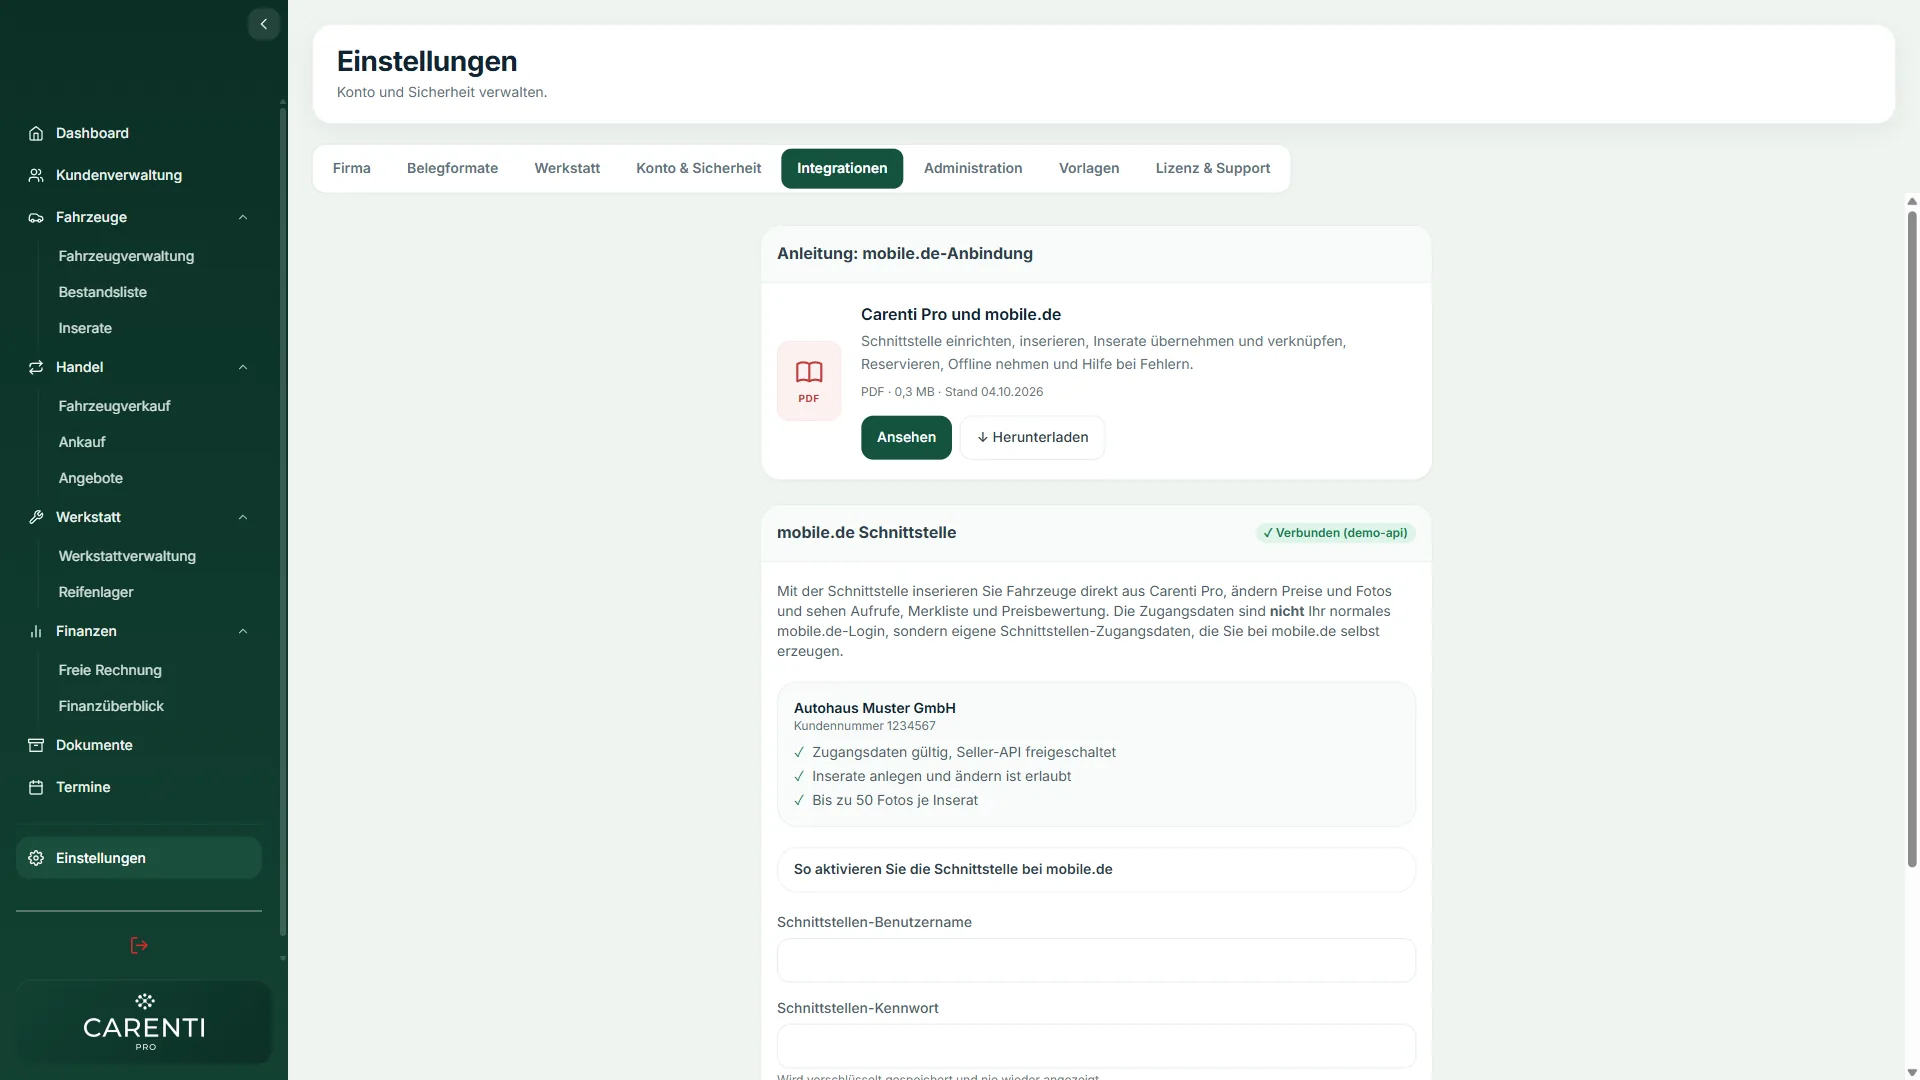Image resolution: width=1920 pixels, height=1080 pixels.
Task: Collapse the Fahrzeuge menu group
Action: click(x=243, y=217)
